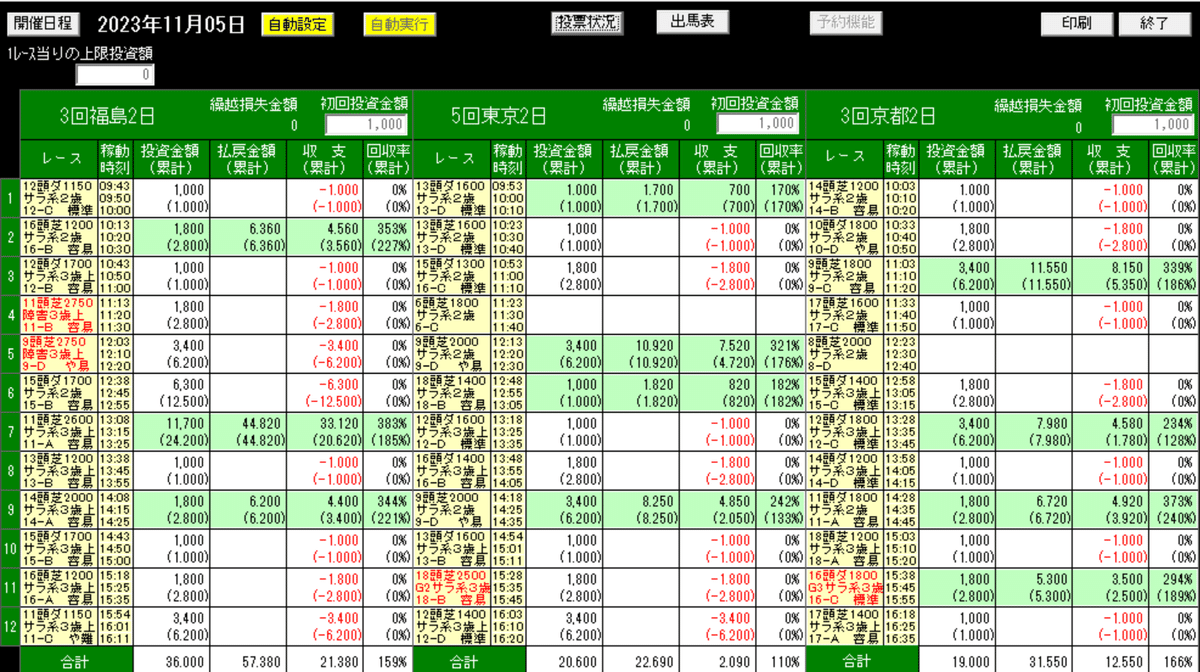Screen dimensions: 1200x672
Task: Edit 初回投資金額 field under 5回東京2日
Action: [758, 124]
